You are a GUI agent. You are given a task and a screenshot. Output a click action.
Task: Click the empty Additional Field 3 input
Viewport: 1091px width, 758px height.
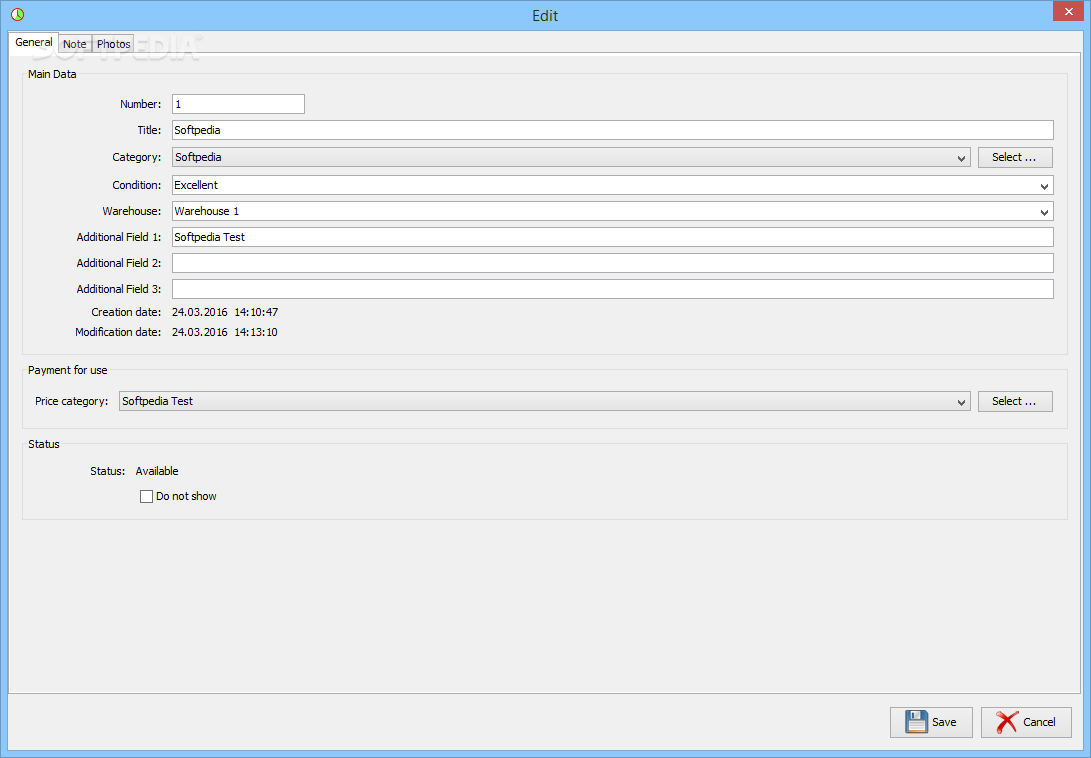pyautogui.click(x=612, y=289)
